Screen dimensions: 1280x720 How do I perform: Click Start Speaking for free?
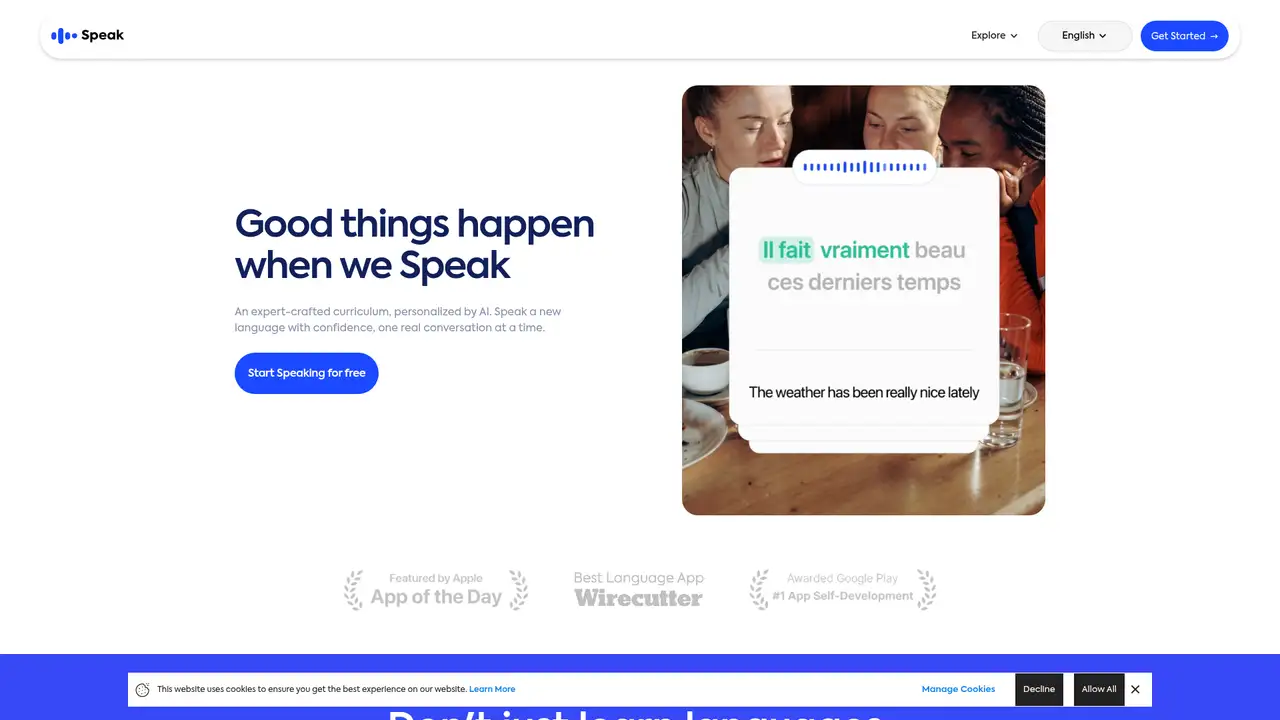(307, 373)
